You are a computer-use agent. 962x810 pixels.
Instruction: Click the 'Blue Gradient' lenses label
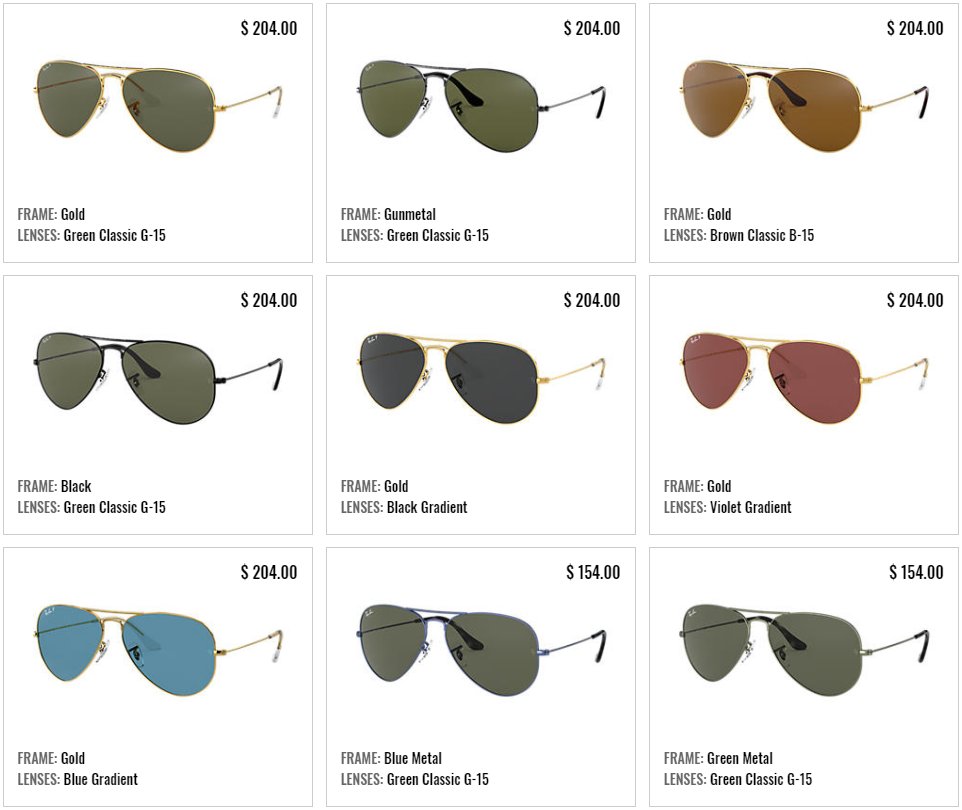click(101, 779)
